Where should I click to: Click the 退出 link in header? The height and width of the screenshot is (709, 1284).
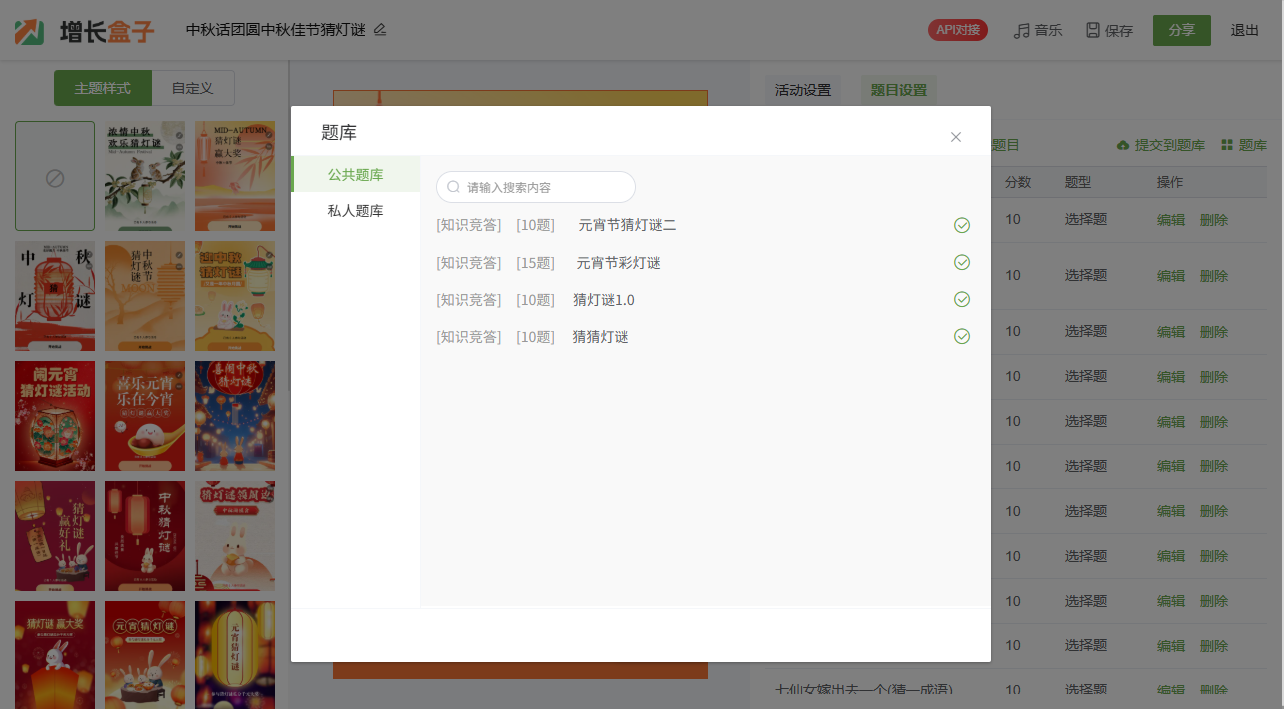[x=1245, y=30]
